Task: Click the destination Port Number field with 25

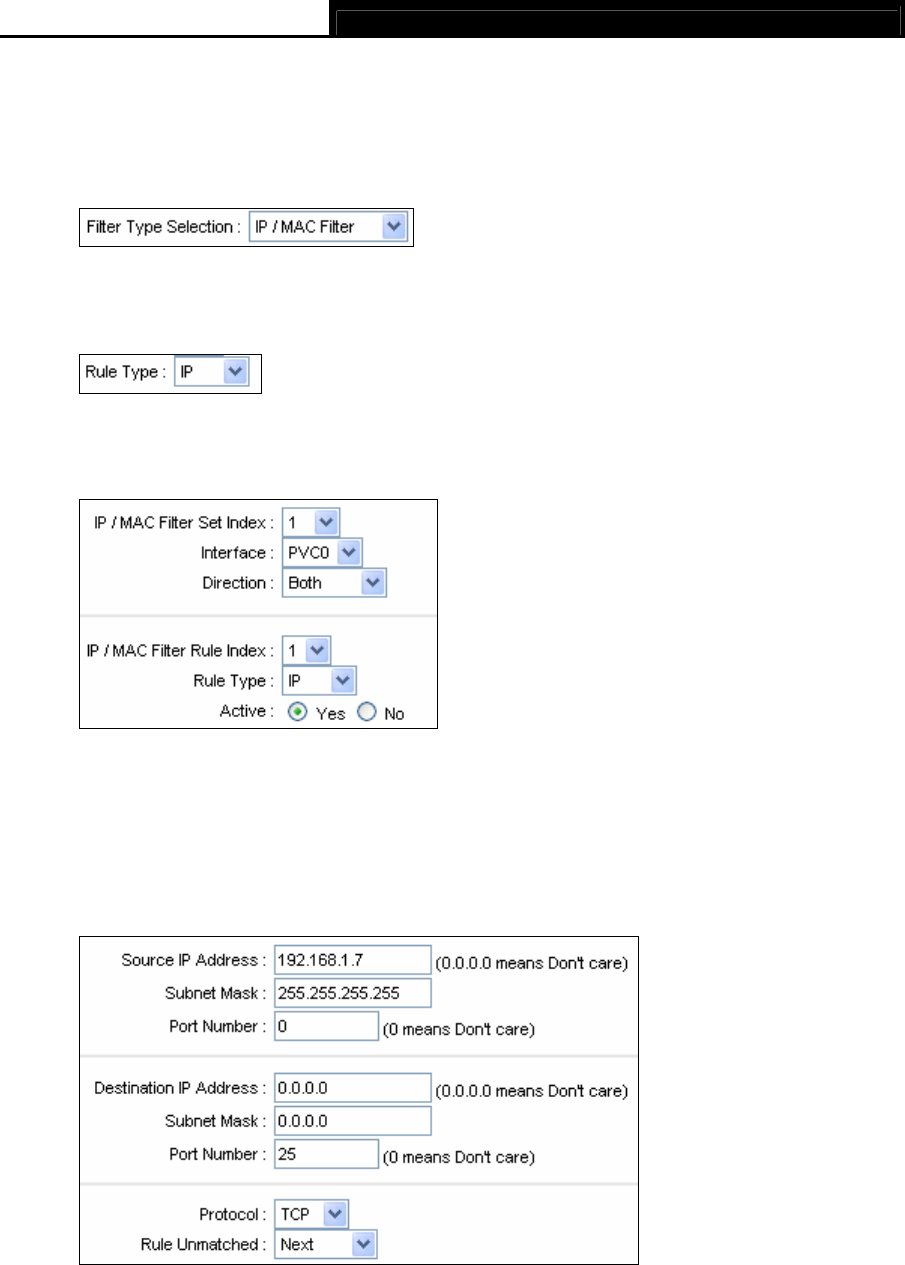Action: point(326,1153)
